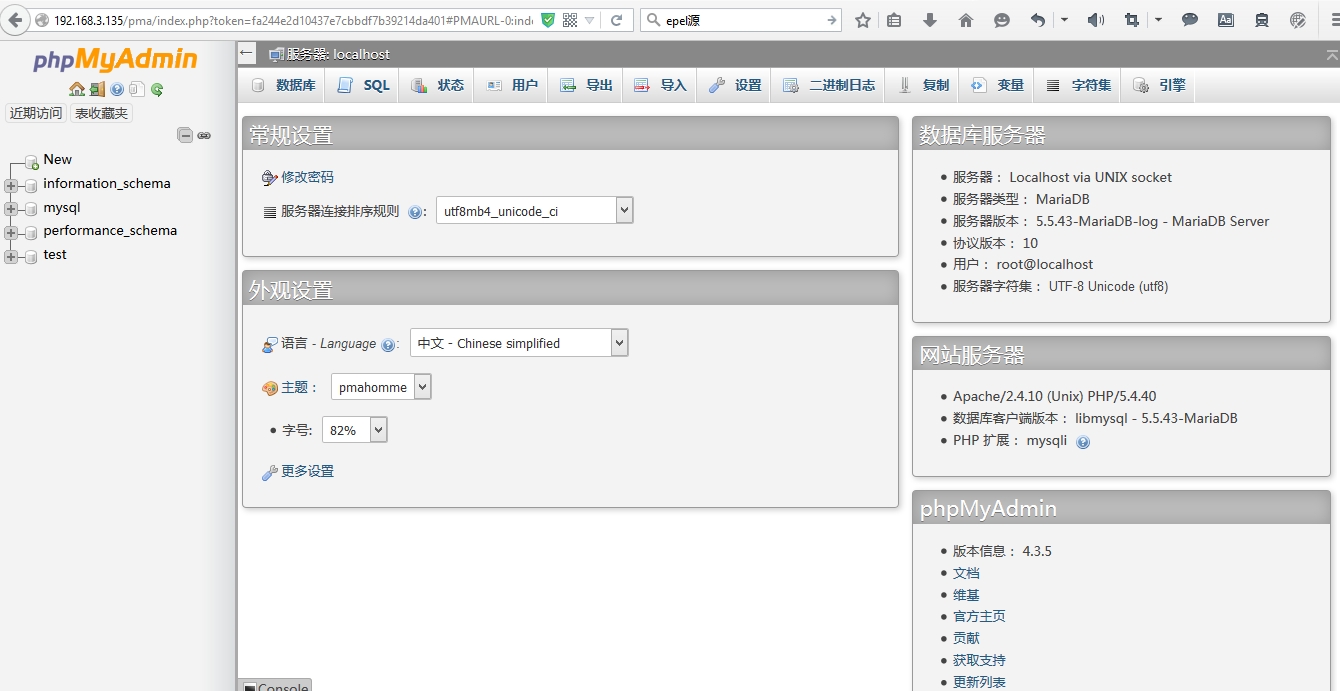Viewport: 1340px width, 691px height.
Task: Bookmark the page with the star icon
Action: pos(863,20)
